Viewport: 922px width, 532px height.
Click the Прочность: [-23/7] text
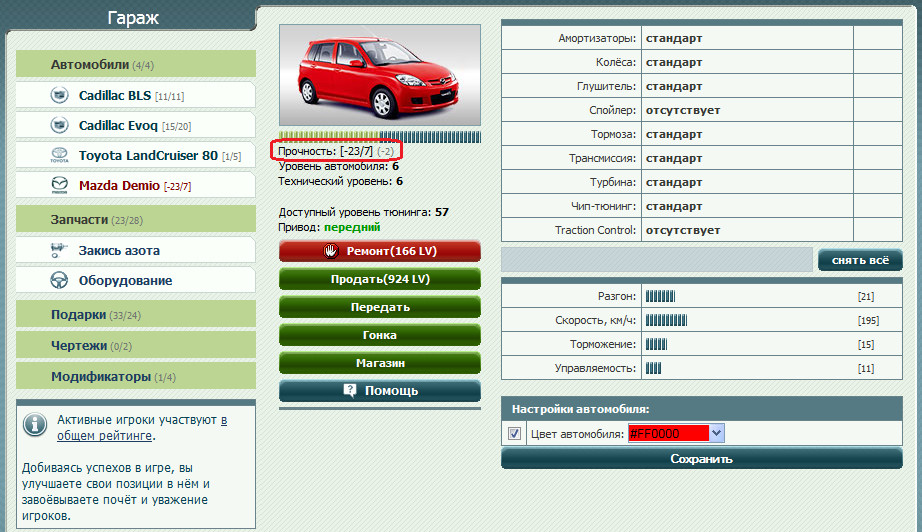click(x=325, y=151)
